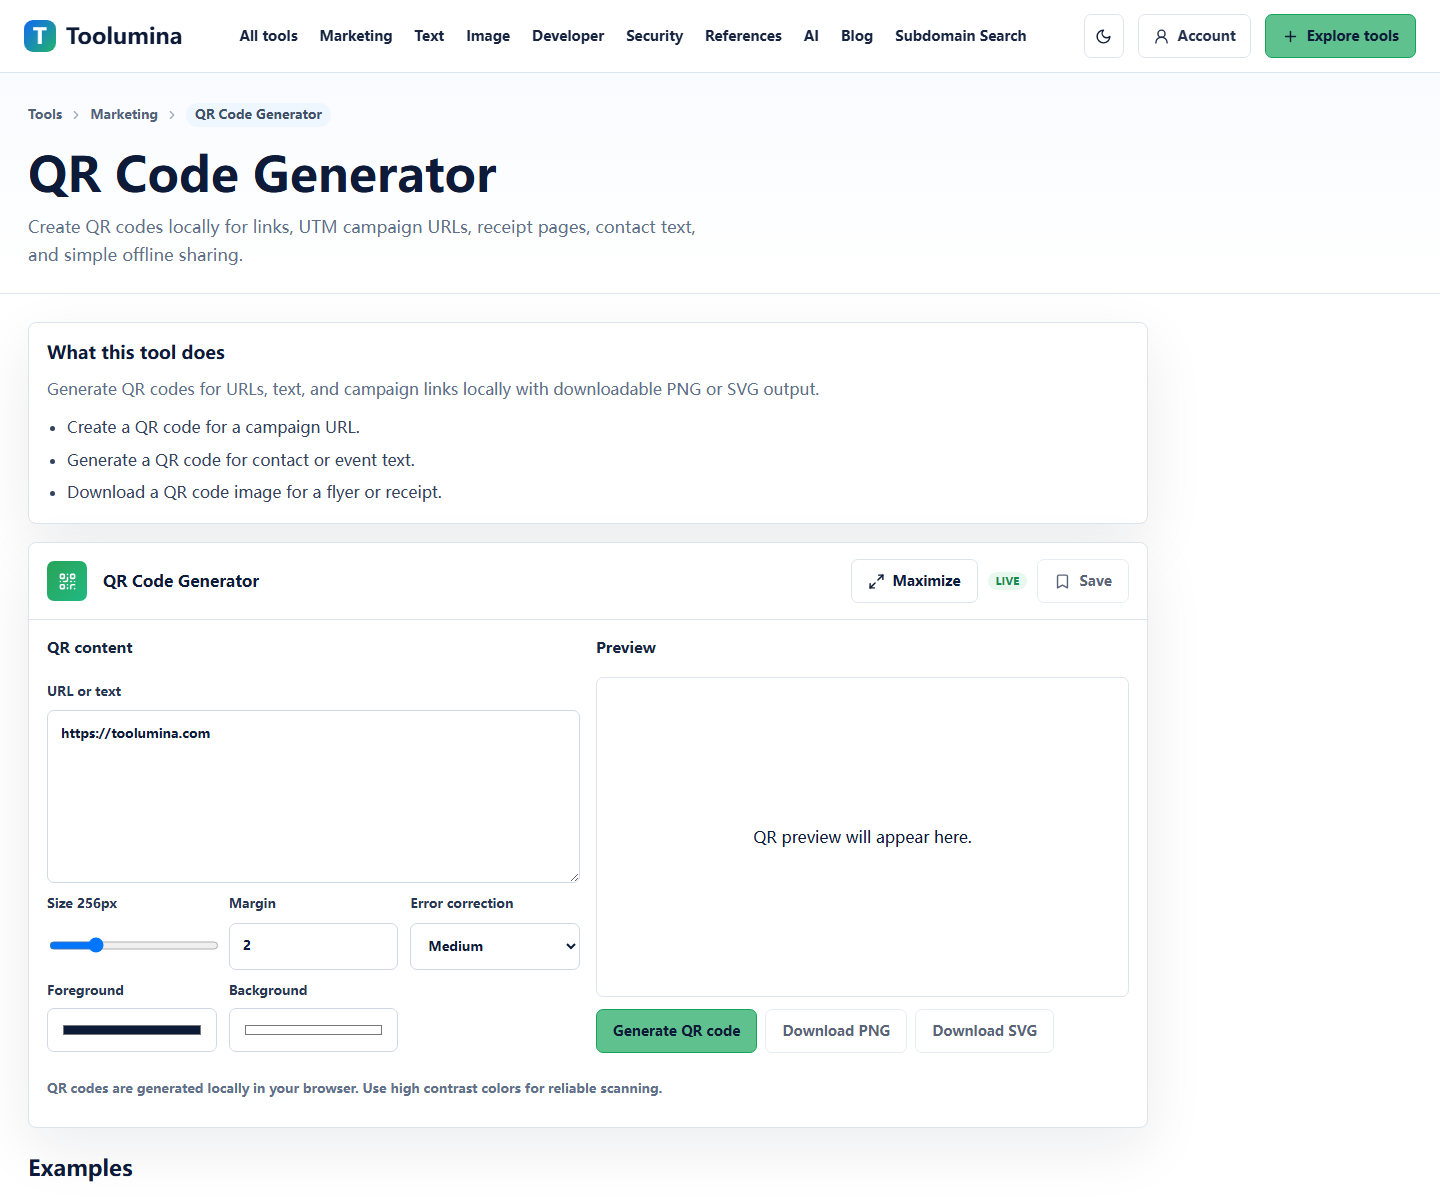The width and height of the screenshot is (1440, 1200).
Task: Click the textarea resize handle corner
Action: pyautogui.click(x=574, y=877)
